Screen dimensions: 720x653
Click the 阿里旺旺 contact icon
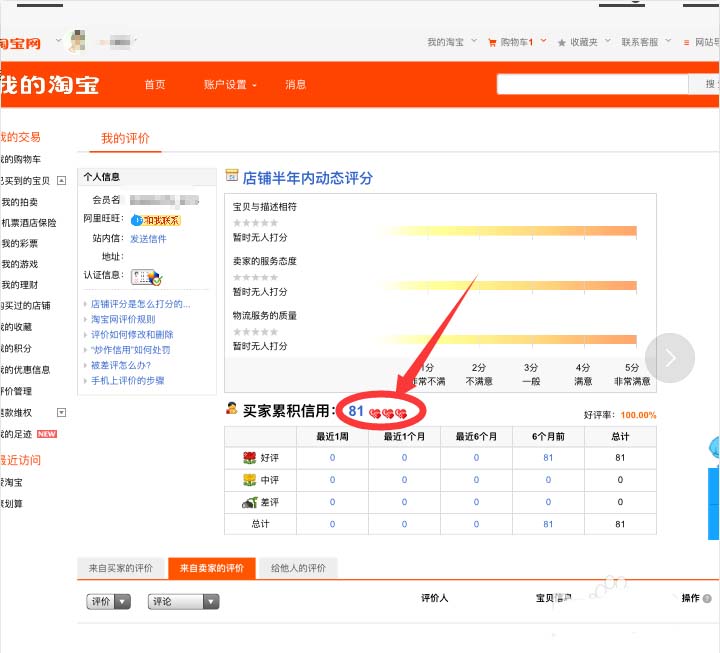click(156, 220)
